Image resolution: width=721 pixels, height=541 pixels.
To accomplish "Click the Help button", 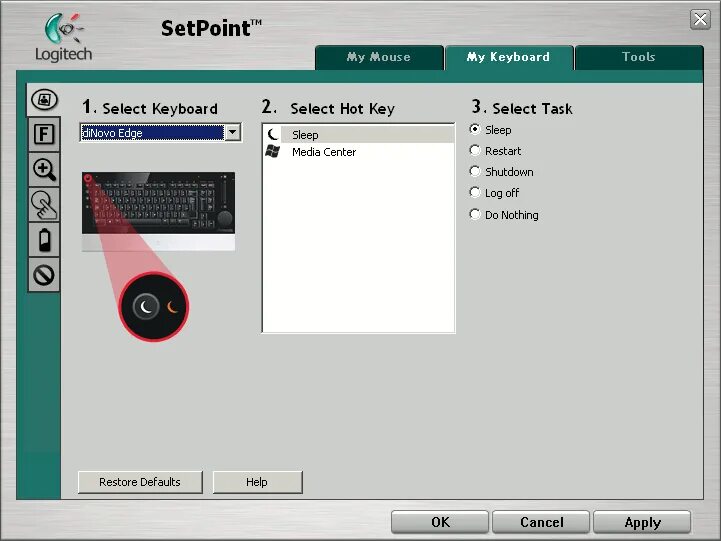I will 257,482.
